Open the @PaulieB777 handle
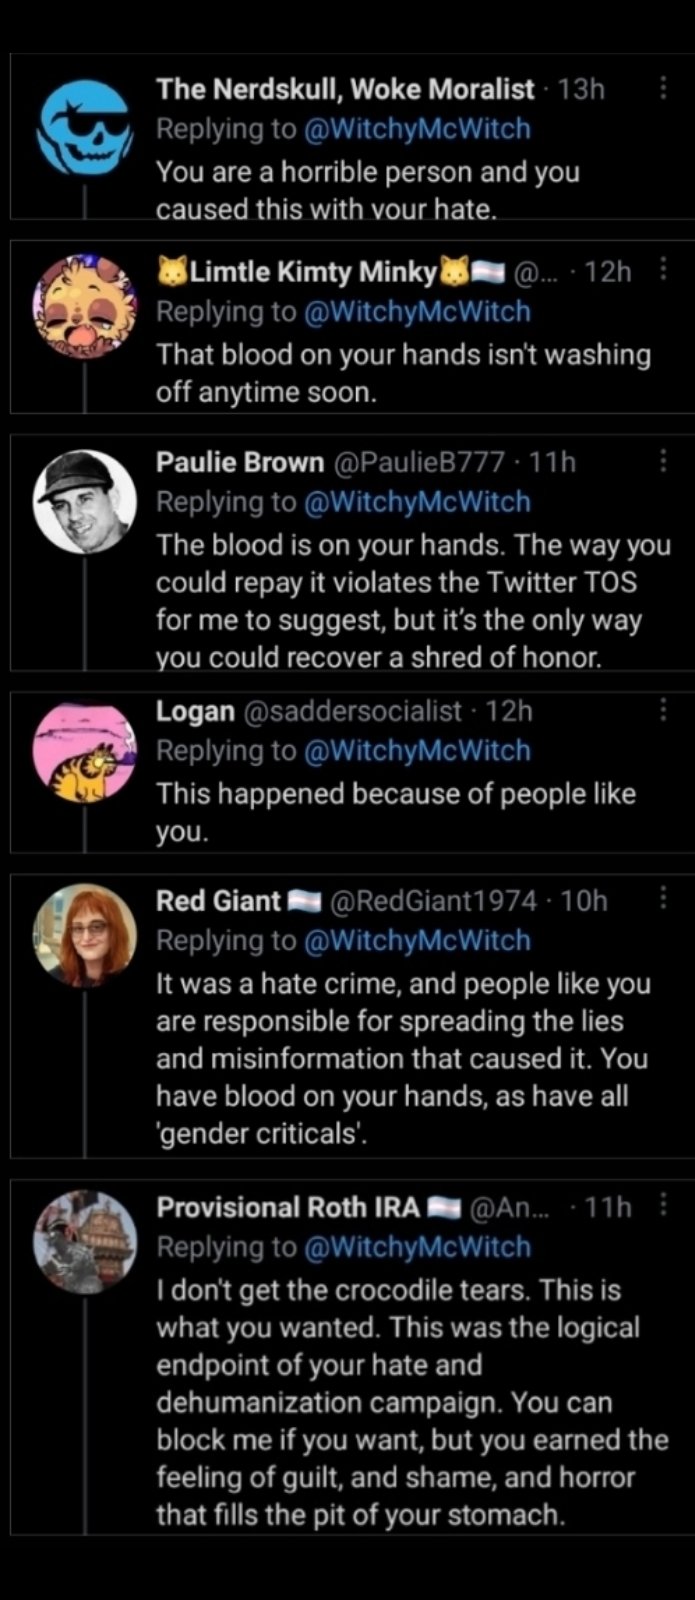This screenshot has width=695, height=1600. (419, 463)
